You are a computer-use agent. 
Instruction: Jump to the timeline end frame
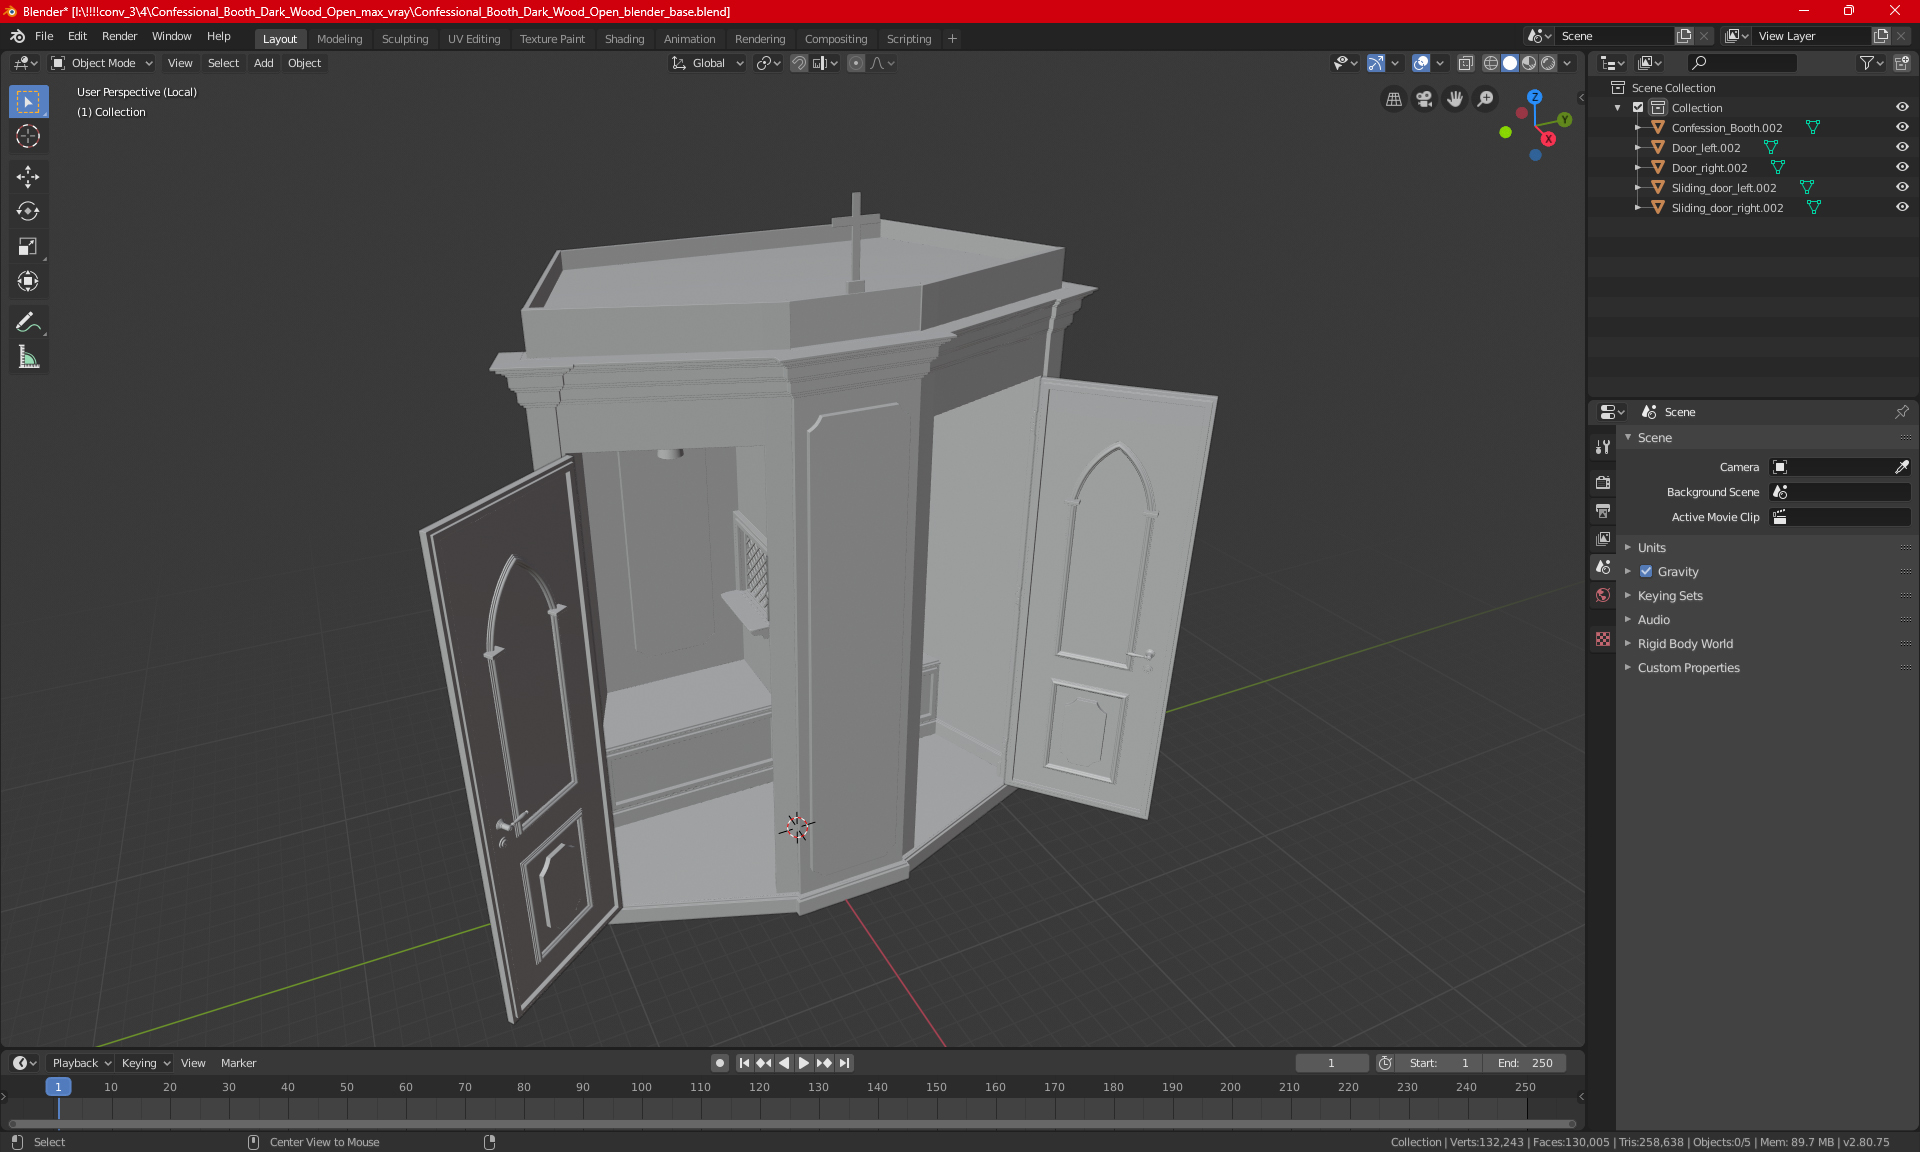[x=845, y=1063]
